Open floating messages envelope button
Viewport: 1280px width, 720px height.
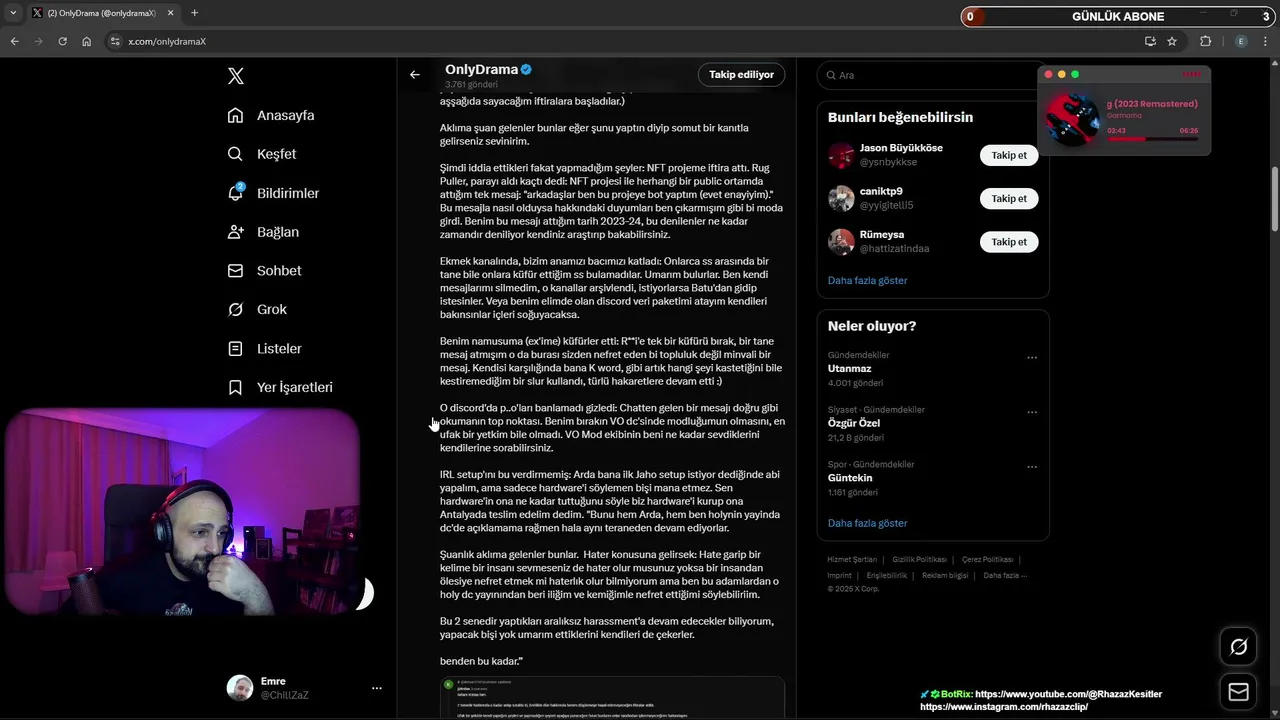(1238, 692)
